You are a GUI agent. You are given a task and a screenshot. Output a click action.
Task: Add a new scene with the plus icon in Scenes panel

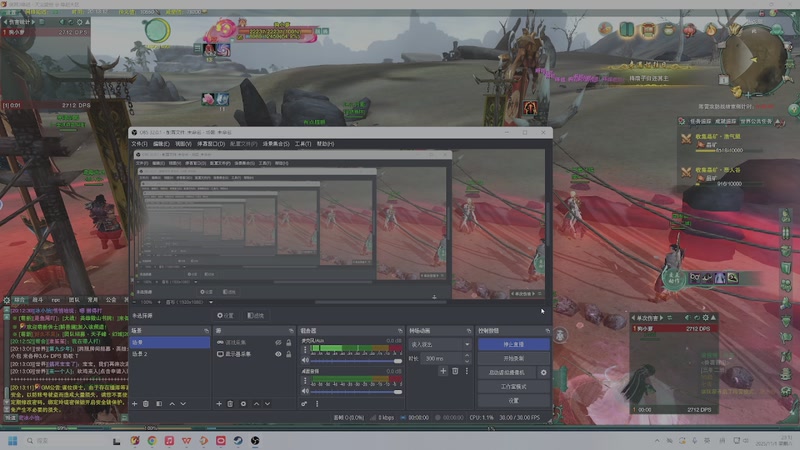point(135,404)
